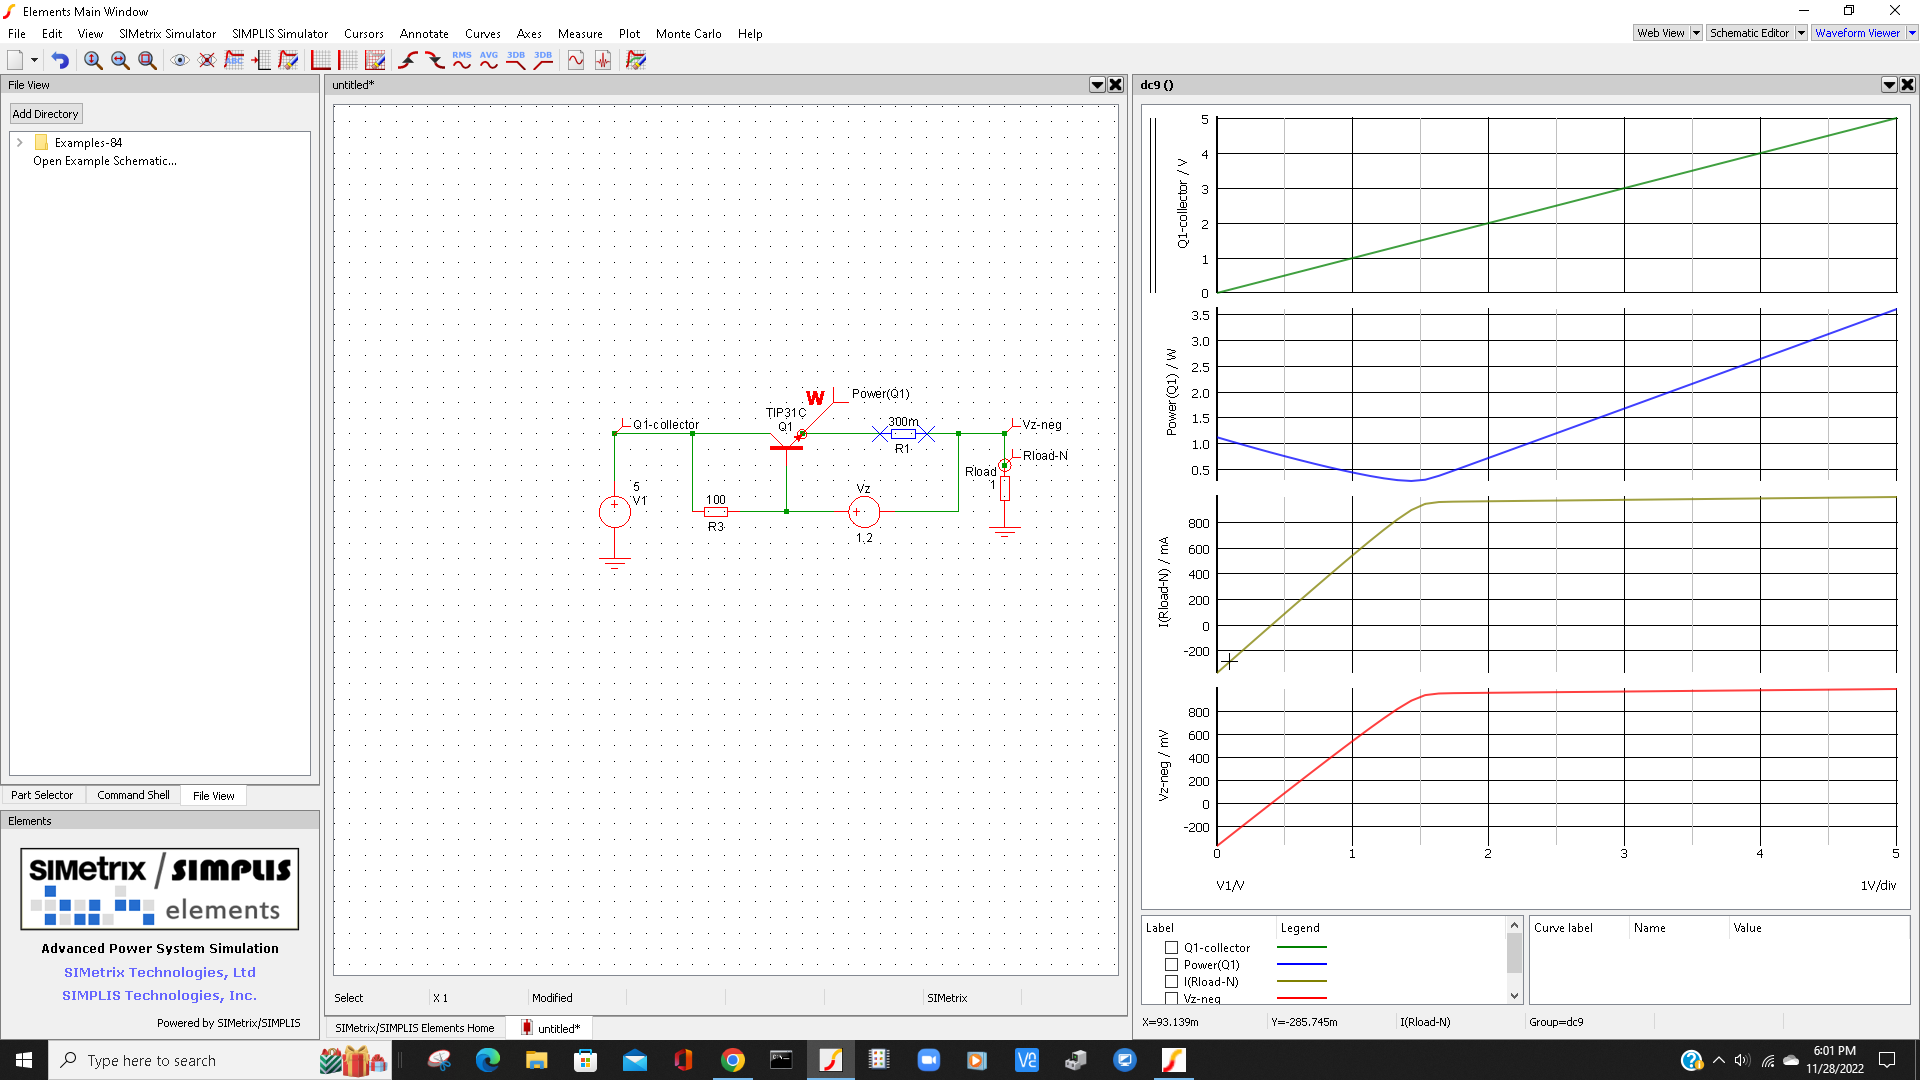Open the untitled schematic pane dropdown arrow
Viewport: 1920px width, 1080px height.
pos(1097,85)
